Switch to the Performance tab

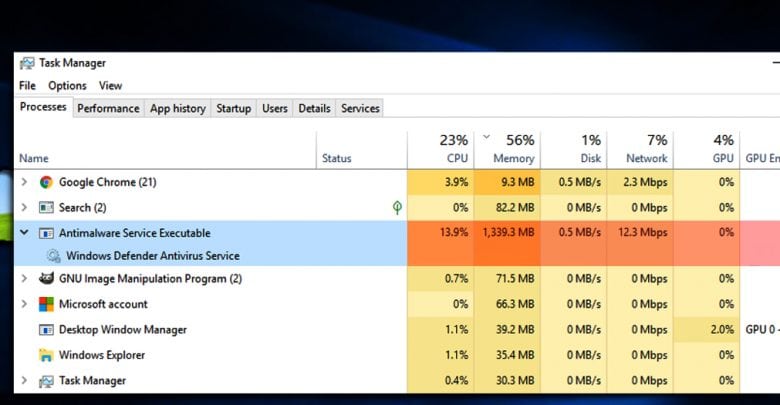tap(108, 108)
